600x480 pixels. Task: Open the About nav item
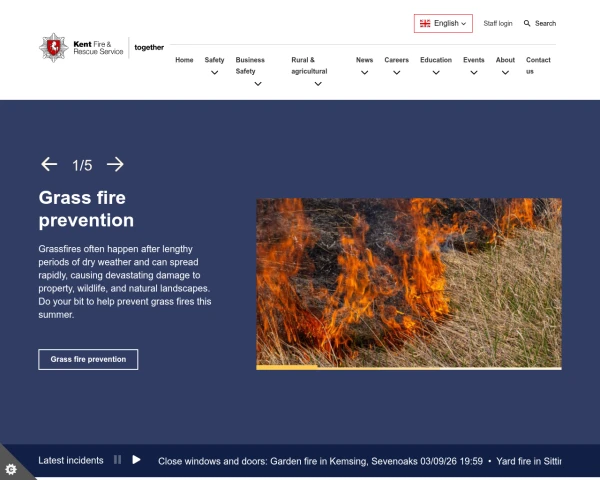[x=505, y=60]
